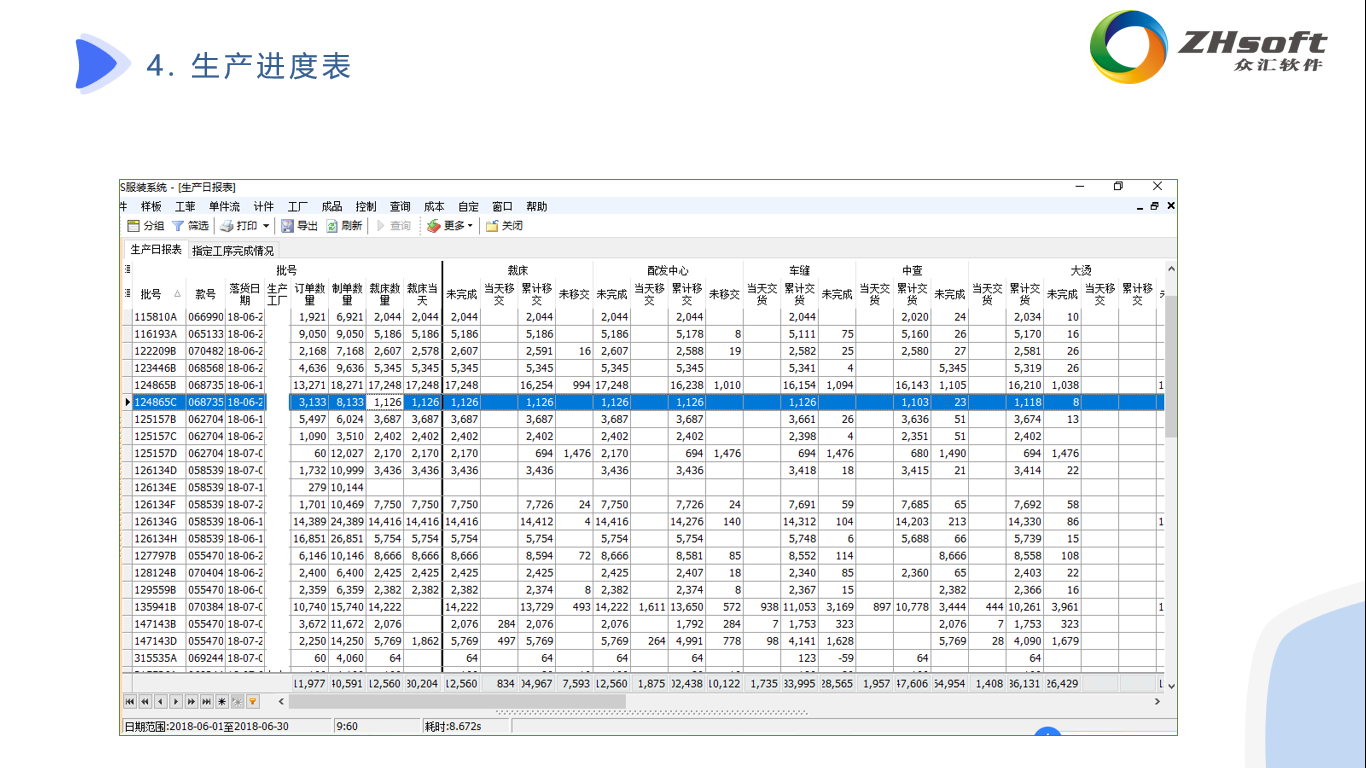The height and width of the screenshot is (768, 1366).
Task: Click vertical scrollbar down arrow
Action: (x=1171, y=686)
